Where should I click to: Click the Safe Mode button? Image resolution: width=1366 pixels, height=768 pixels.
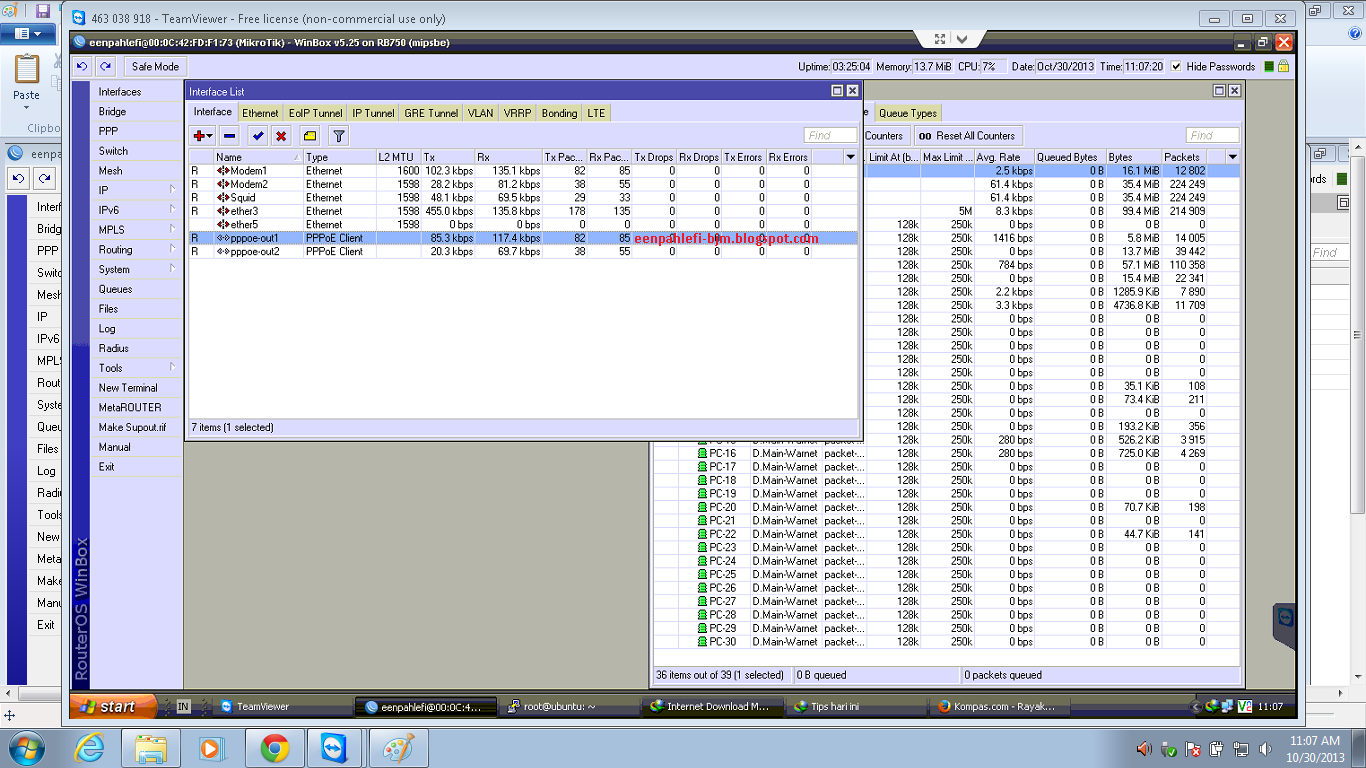[x=155, y=67]
